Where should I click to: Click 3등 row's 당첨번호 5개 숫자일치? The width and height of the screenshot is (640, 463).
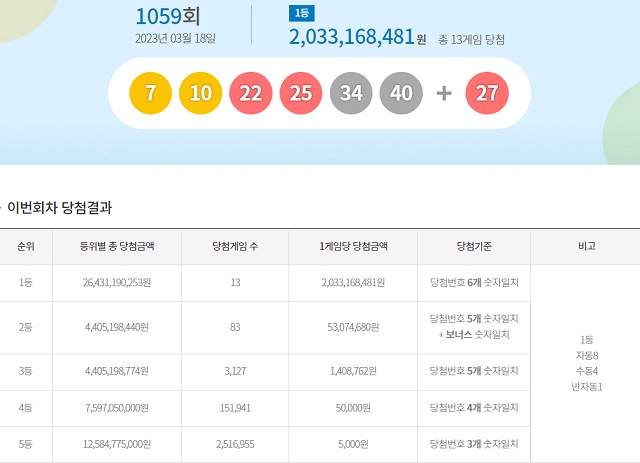[x=474, y=371]
